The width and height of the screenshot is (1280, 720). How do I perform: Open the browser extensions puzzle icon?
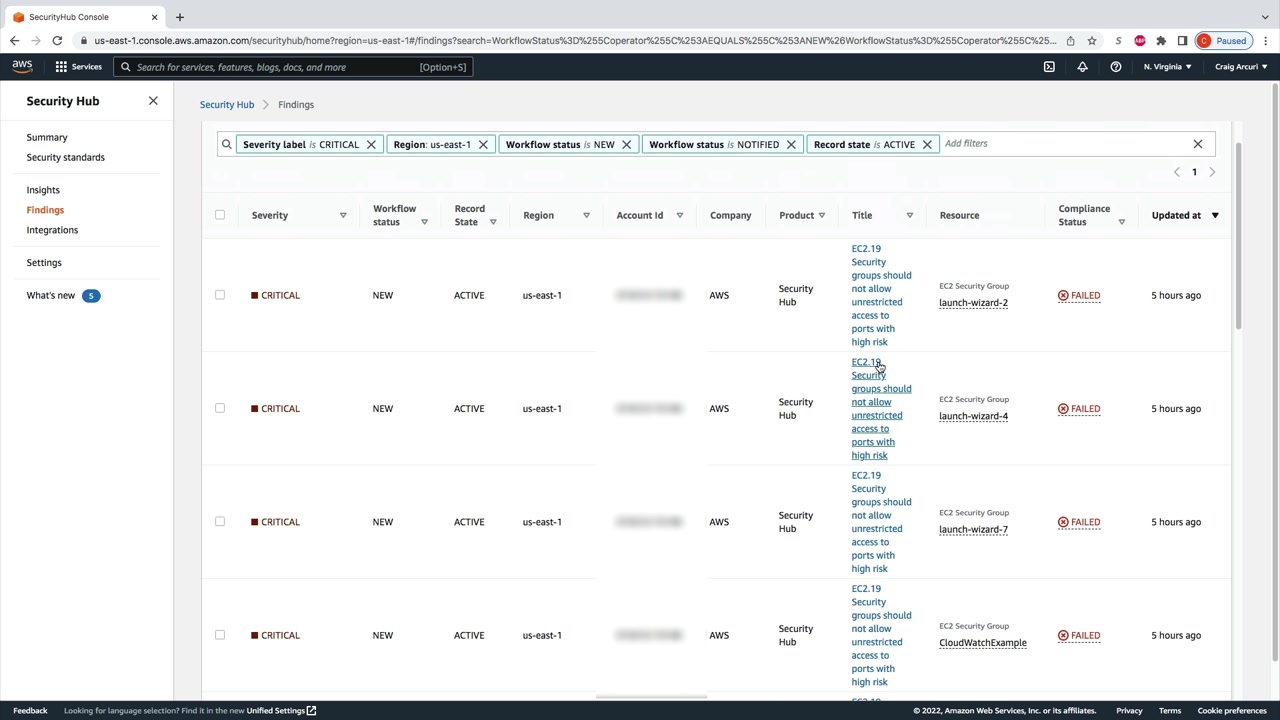tap(1161, 41)
